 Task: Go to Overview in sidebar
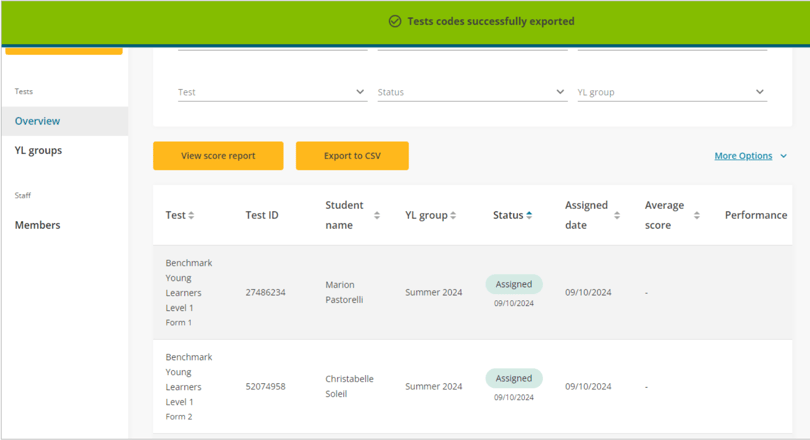(37, 121)
